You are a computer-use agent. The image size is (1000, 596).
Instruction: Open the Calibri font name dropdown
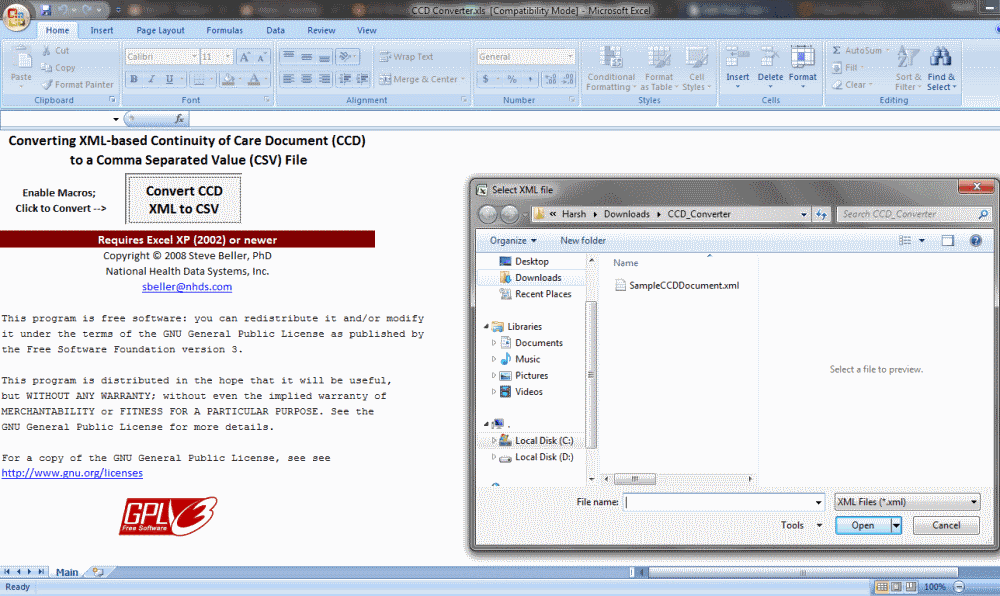(194, 57)
